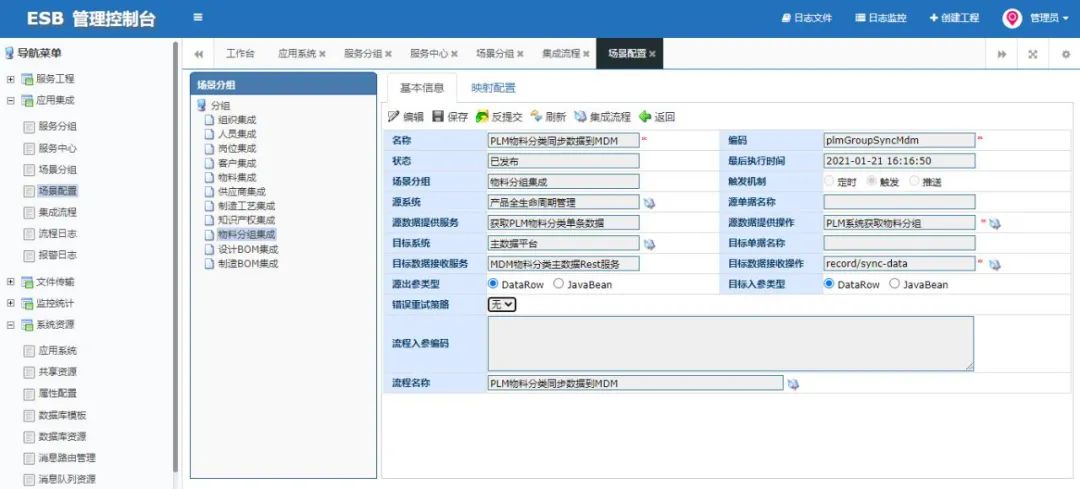Click the pink user avatar icon

point(1011,19)
